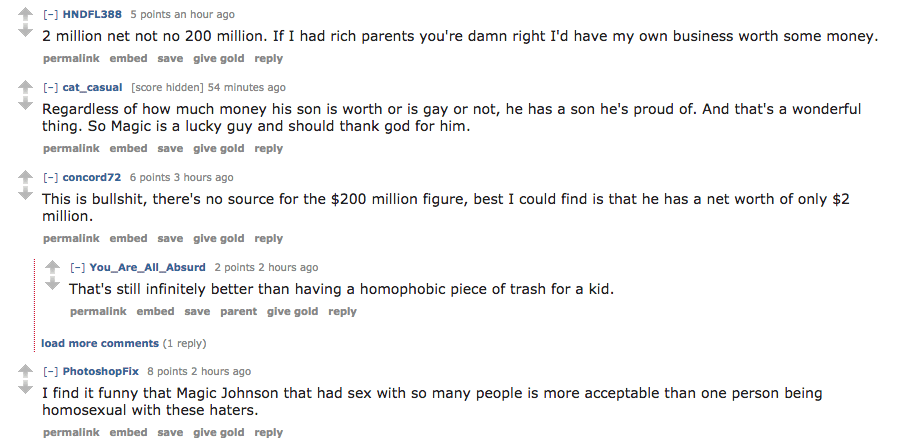Save PhotoshopFix's comment
The image size is (898, 447).
[170, 433]
